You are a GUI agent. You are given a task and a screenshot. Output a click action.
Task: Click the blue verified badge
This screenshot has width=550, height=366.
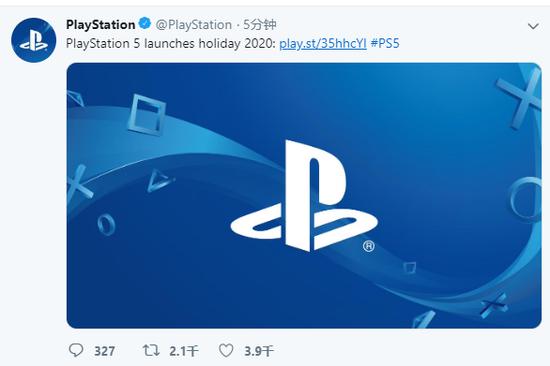point(145,24)
